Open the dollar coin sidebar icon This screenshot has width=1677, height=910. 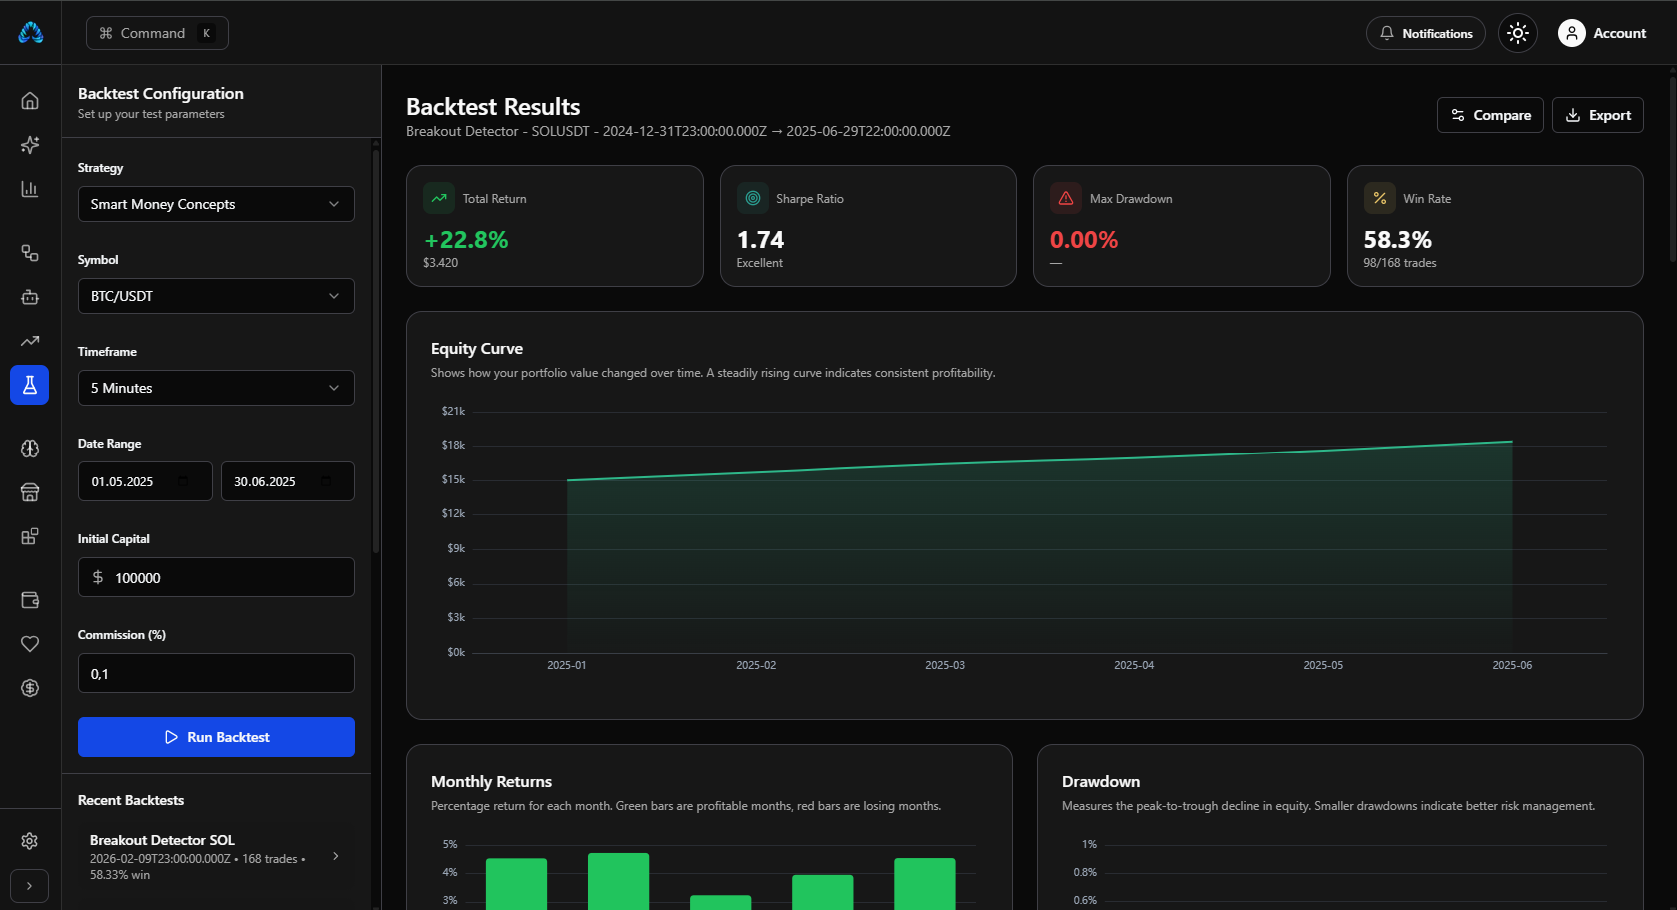click(x=30, y=688)
